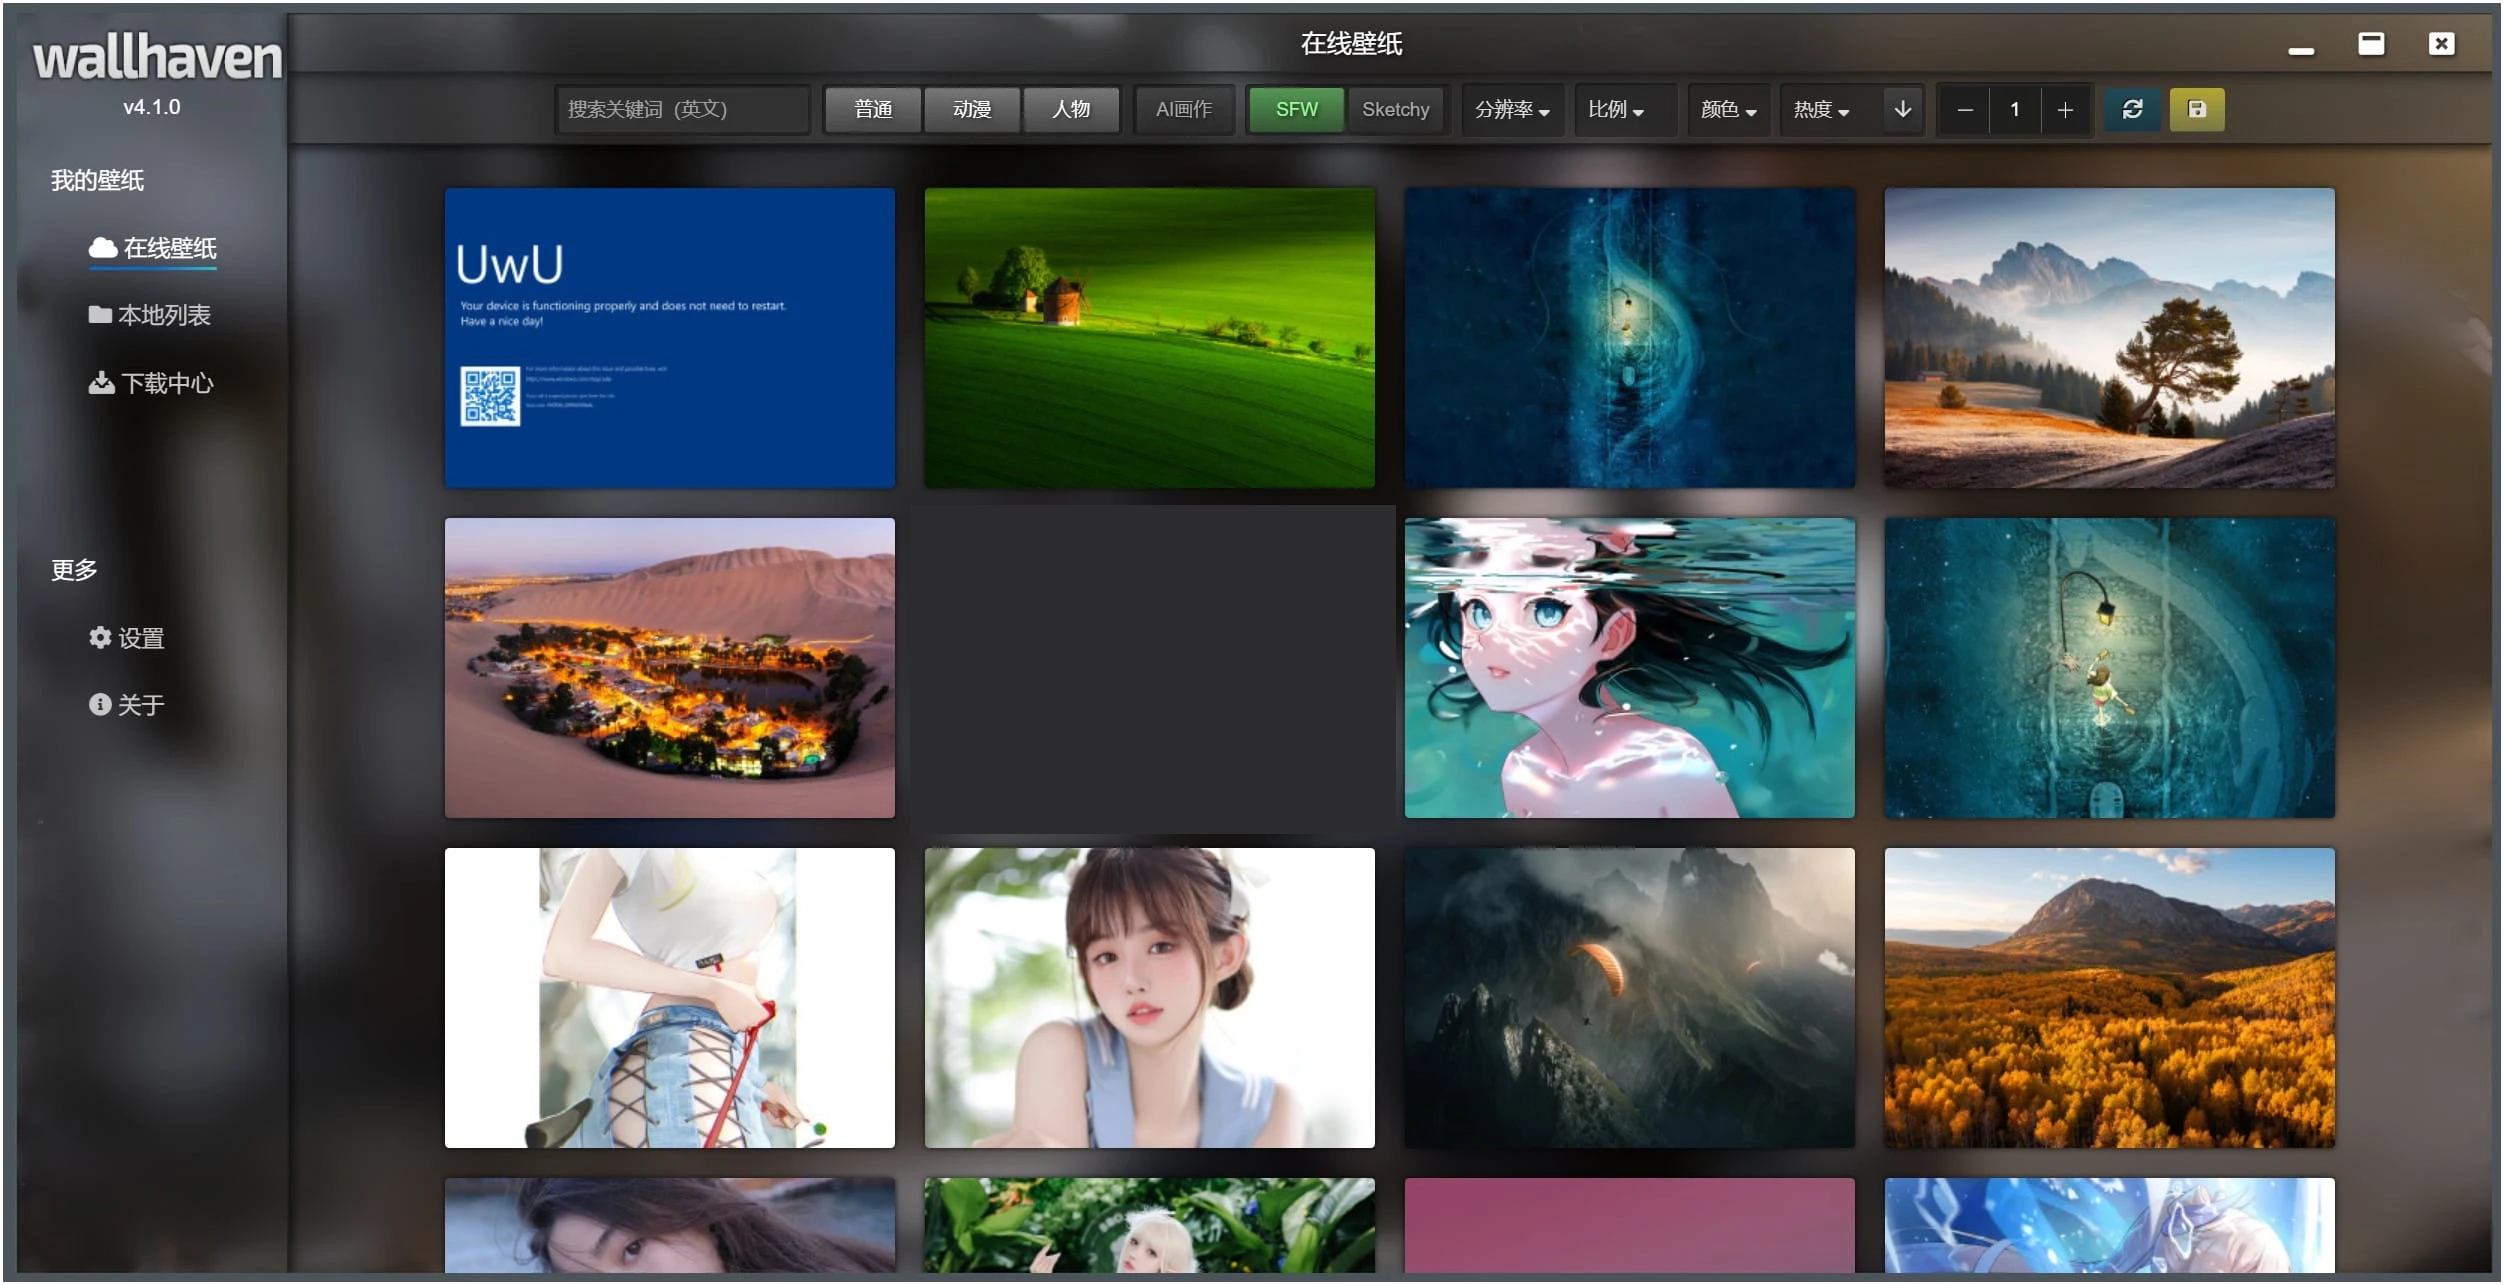The height and width of the screenshot is (1285, 2504).
Task: Expand the 比例 ratio dropdown
Action: click(1616, 109)
